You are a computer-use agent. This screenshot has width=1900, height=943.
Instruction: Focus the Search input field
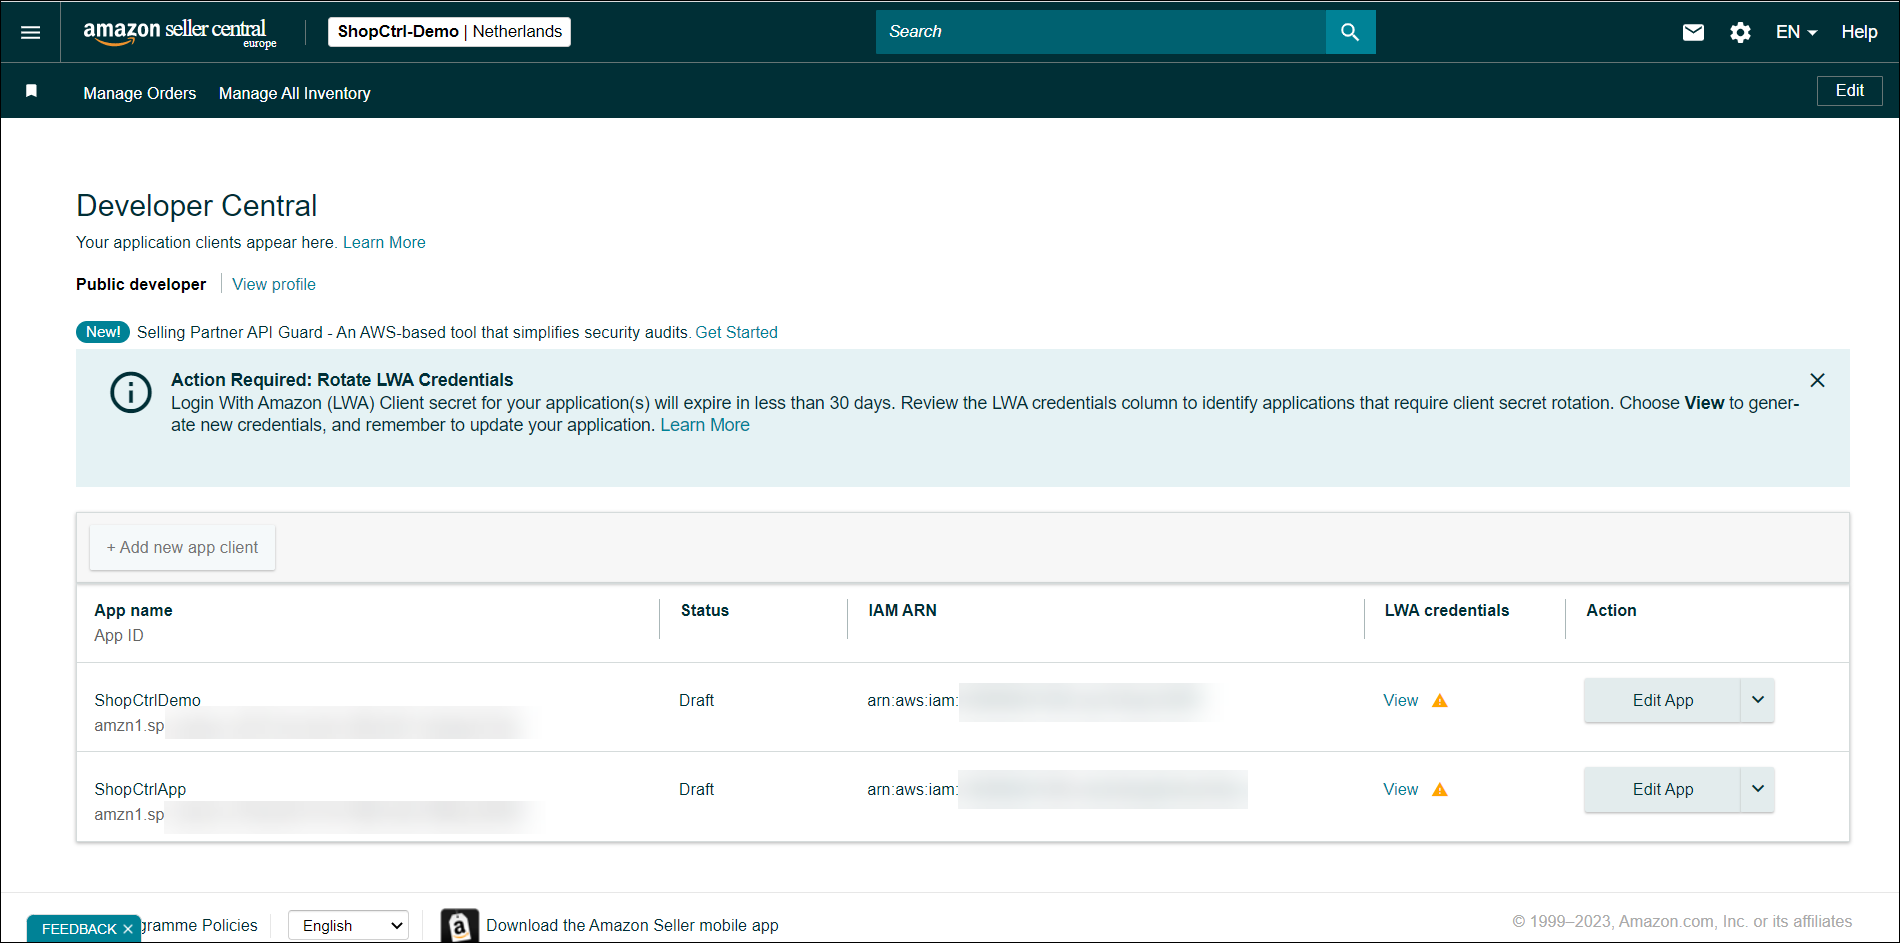click(x=1100, y=32)
